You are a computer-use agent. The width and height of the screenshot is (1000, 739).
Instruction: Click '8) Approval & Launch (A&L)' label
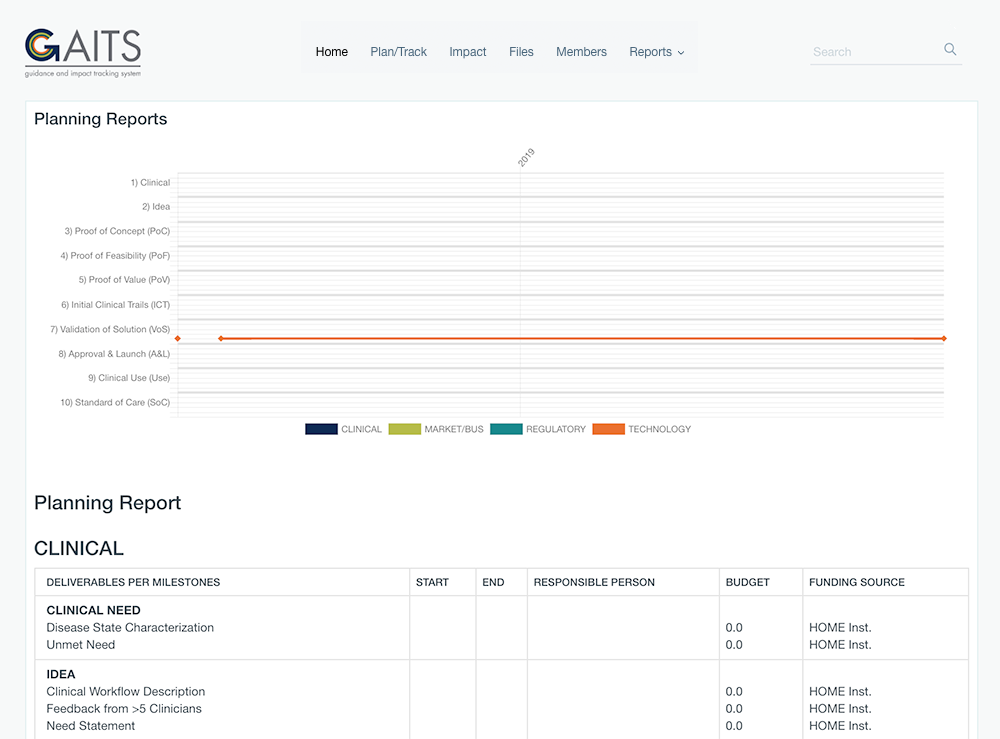(114, 354)
